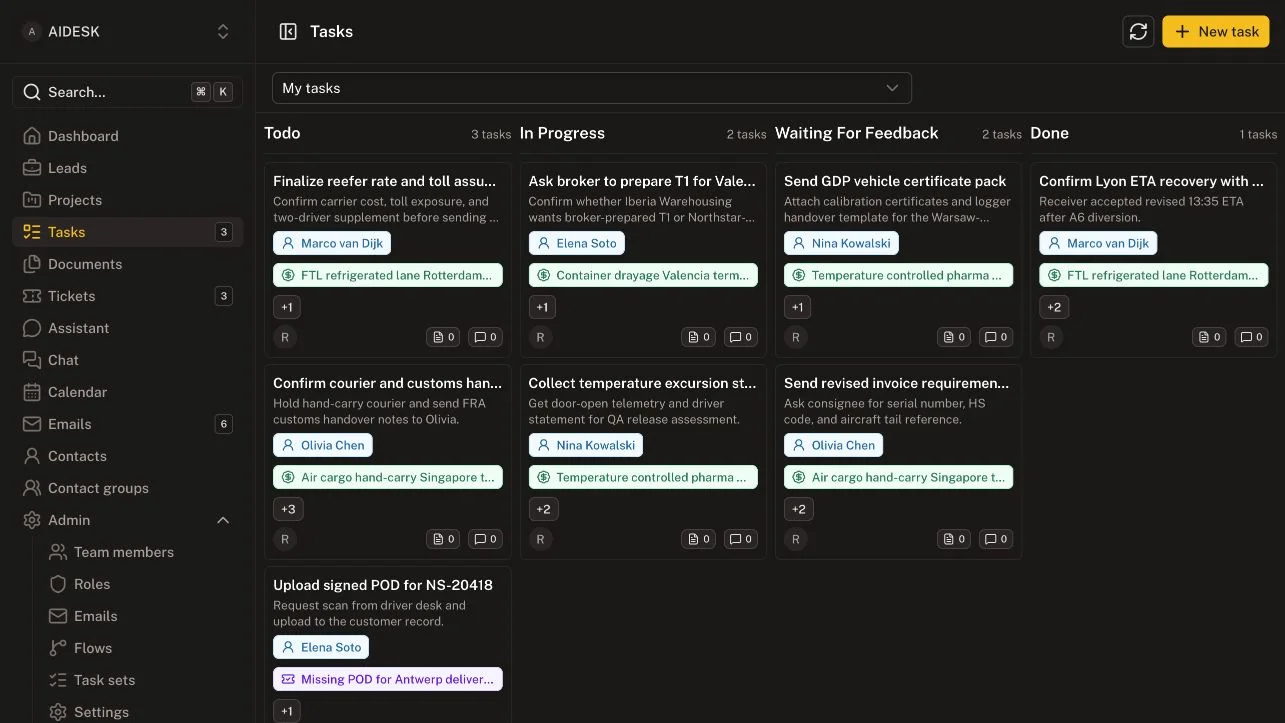
Task: Click the documents count icon on Send GDP vehicle card
Action: (953, 337)
